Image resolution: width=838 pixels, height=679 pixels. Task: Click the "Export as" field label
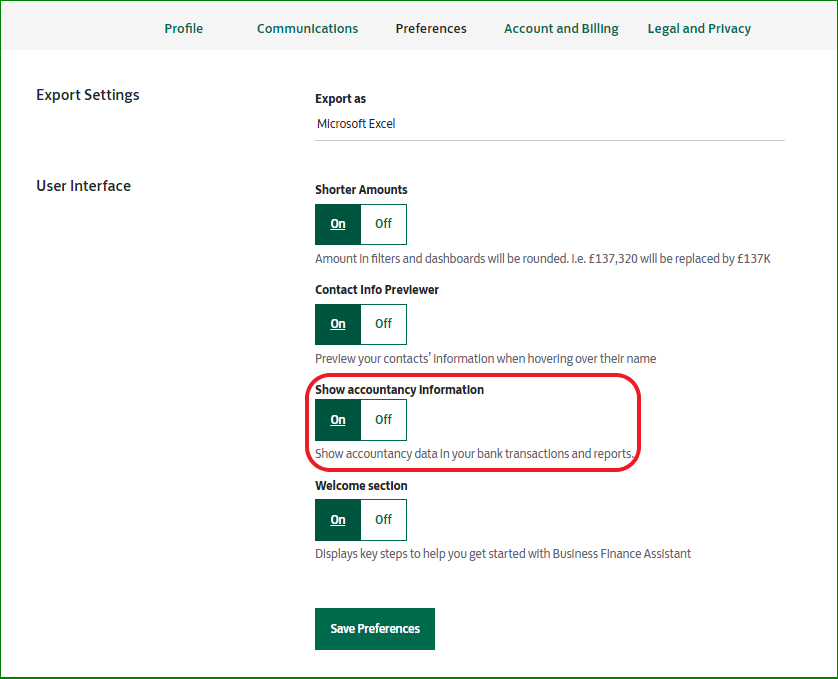[x=340, y=99]
